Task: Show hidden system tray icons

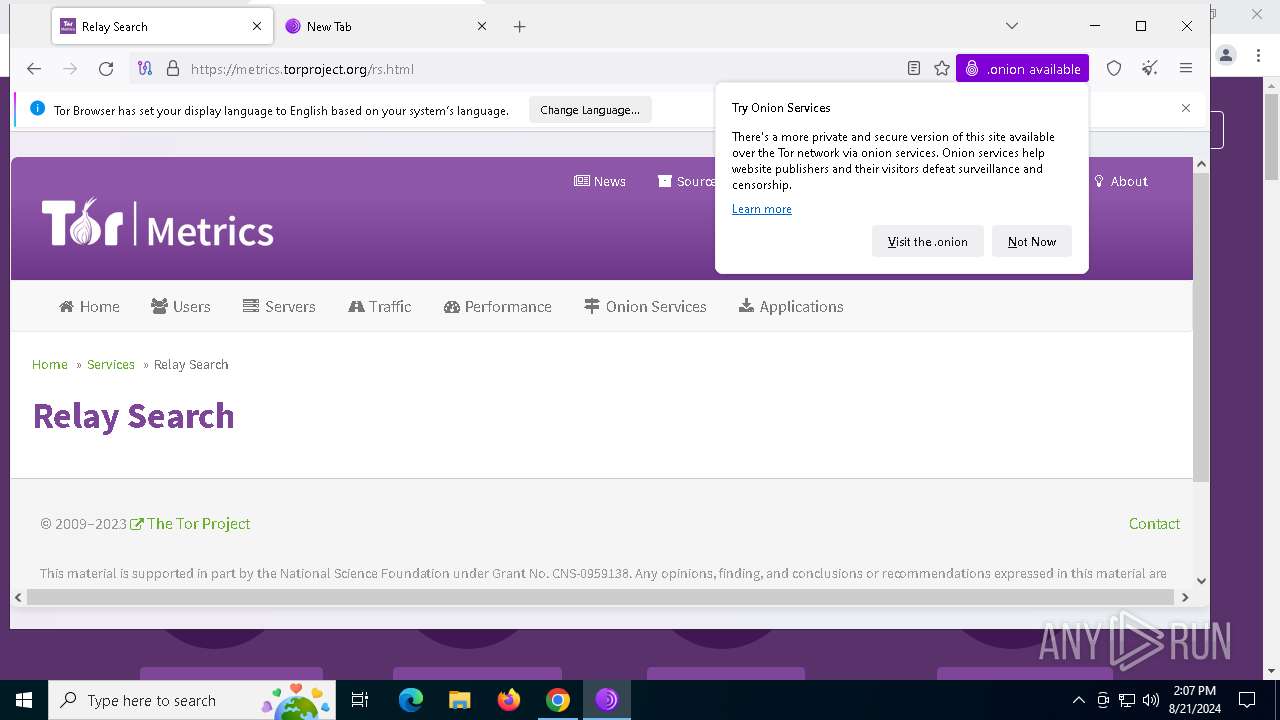Action: 1078,700
